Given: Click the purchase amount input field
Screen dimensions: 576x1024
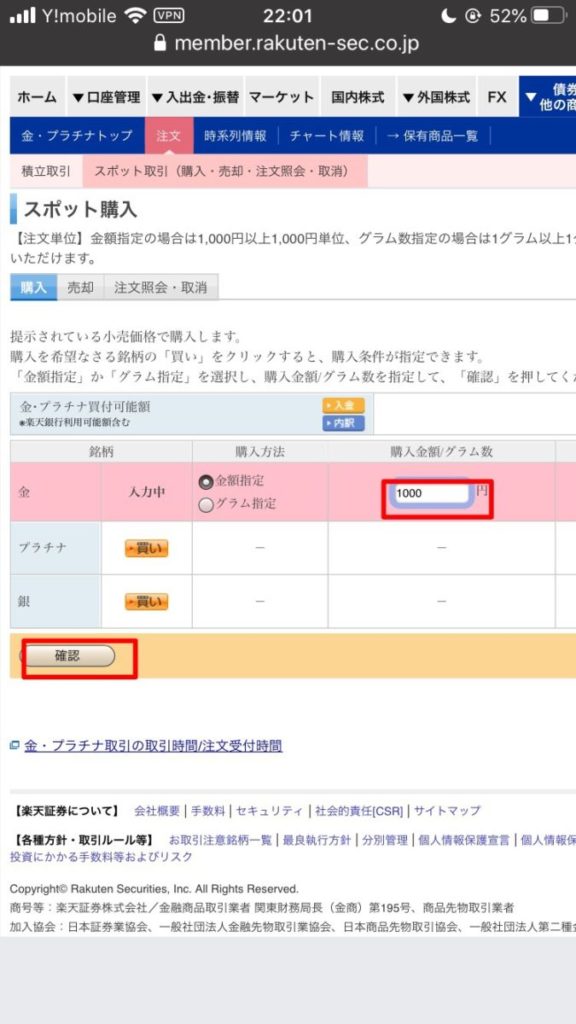Looking at the screenshot, I should (431, 494).
